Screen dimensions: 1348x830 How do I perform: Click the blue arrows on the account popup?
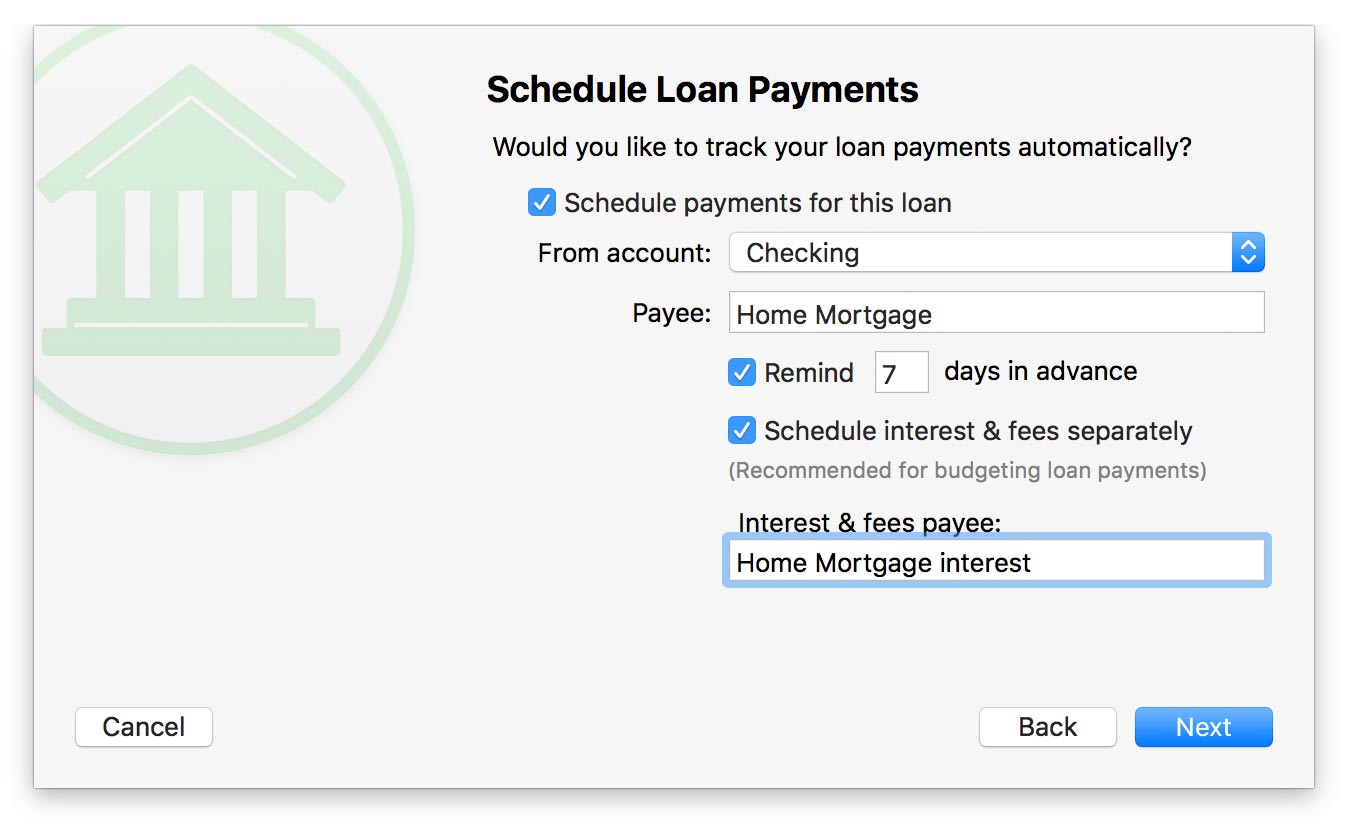[x=1248, y=253]
